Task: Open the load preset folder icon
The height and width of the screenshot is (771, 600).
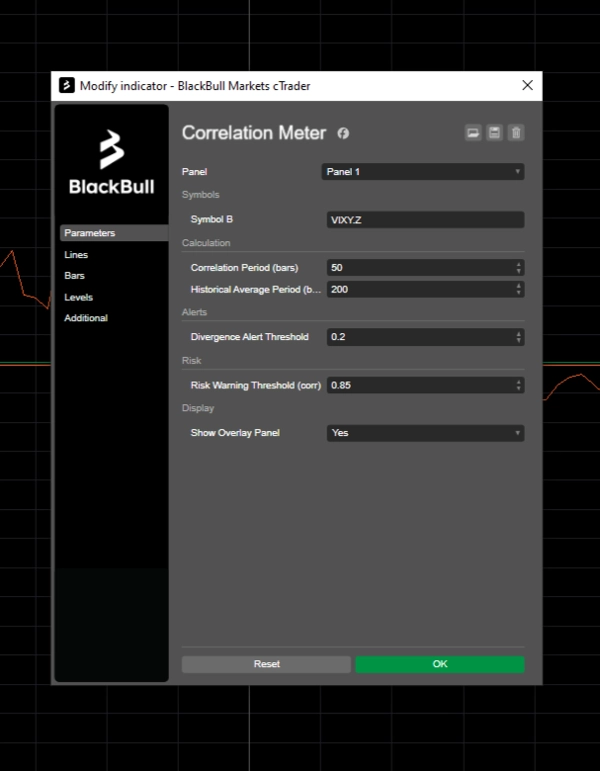Action: click(x=473, y=133)
